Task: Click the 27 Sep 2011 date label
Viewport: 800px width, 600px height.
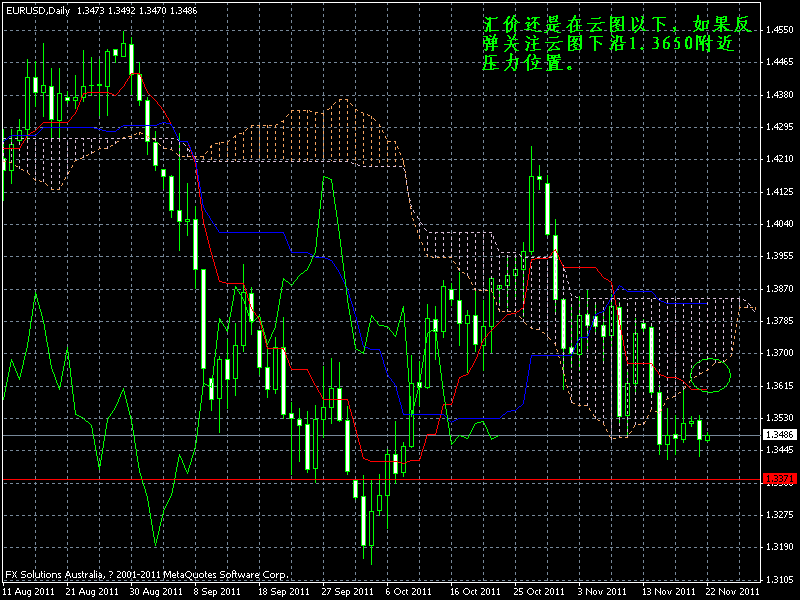Action: click(x=347, y=592)
